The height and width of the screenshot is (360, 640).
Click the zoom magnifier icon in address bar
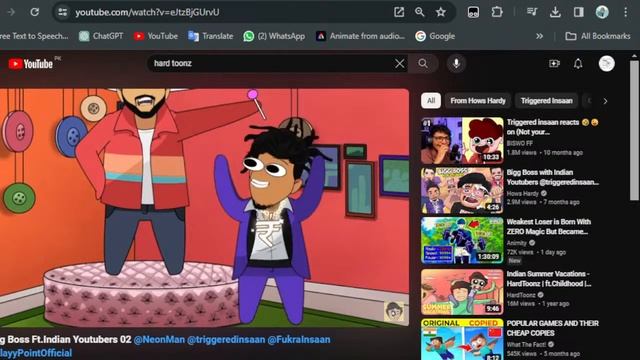point(420,12)
